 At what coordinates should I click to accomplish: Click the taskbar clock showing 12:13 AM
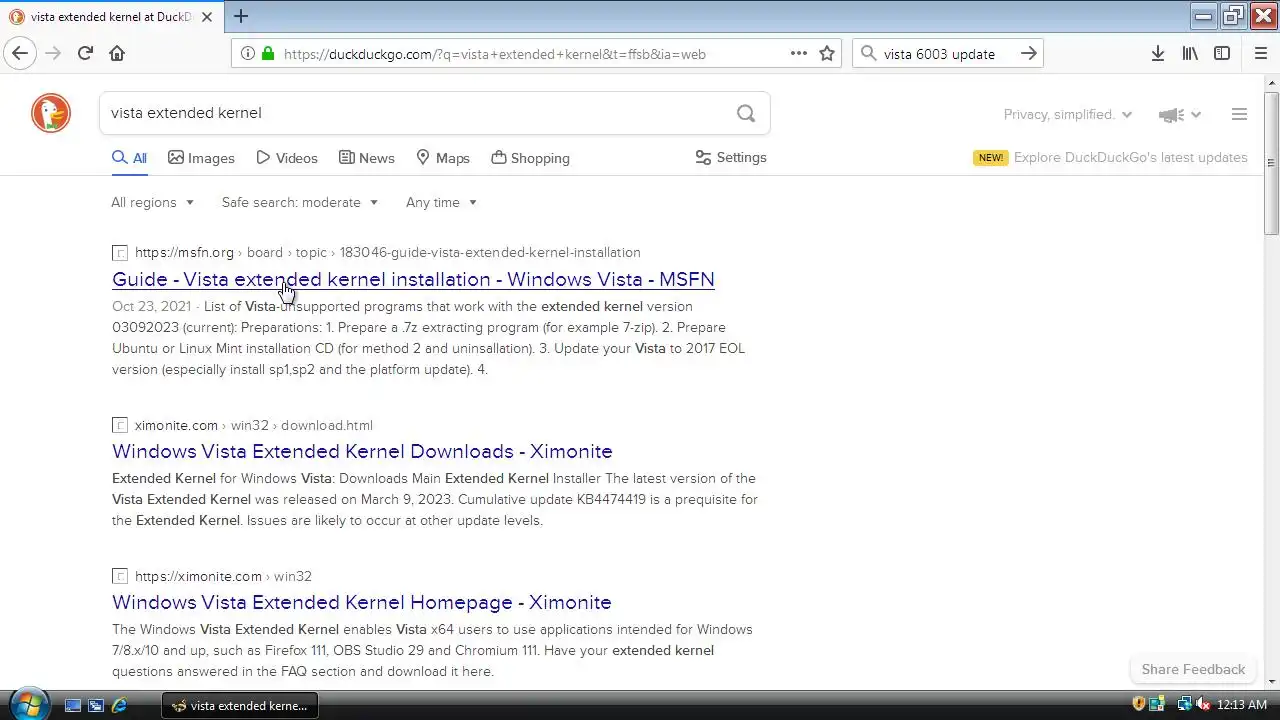point(1241,705)
